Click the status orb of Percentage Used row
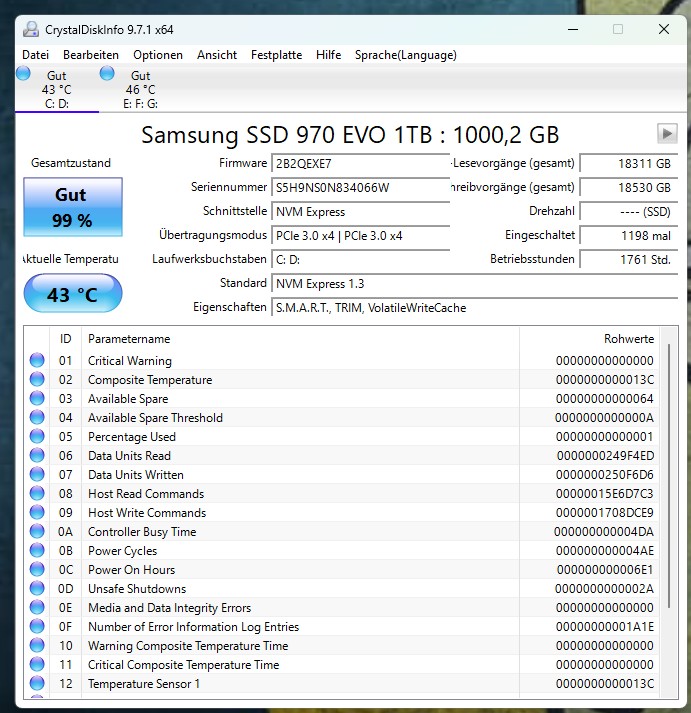Viewport: 691px width, 713px height. click(x=37, y=436)
